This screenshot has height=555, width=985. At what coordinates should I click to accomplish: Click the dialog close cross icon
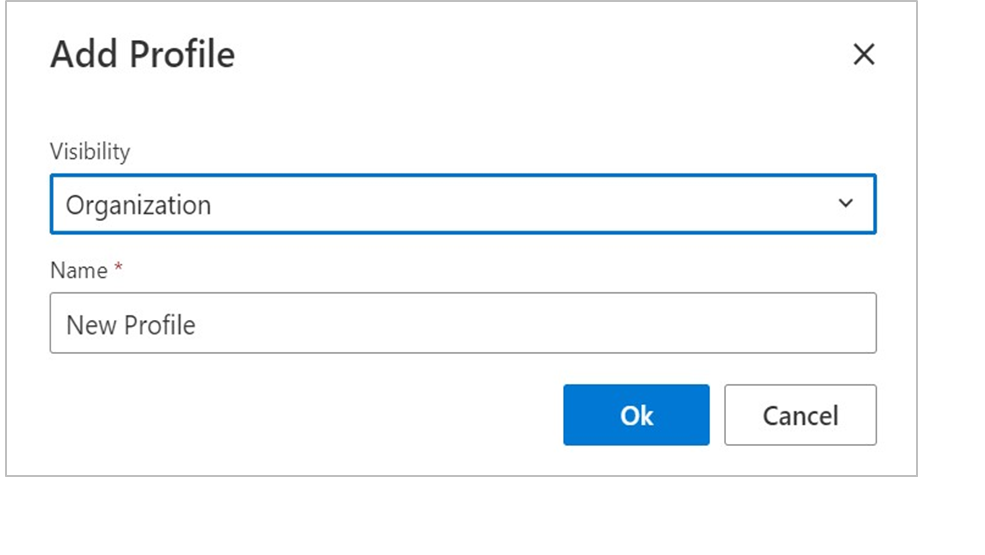coord(864,54)
